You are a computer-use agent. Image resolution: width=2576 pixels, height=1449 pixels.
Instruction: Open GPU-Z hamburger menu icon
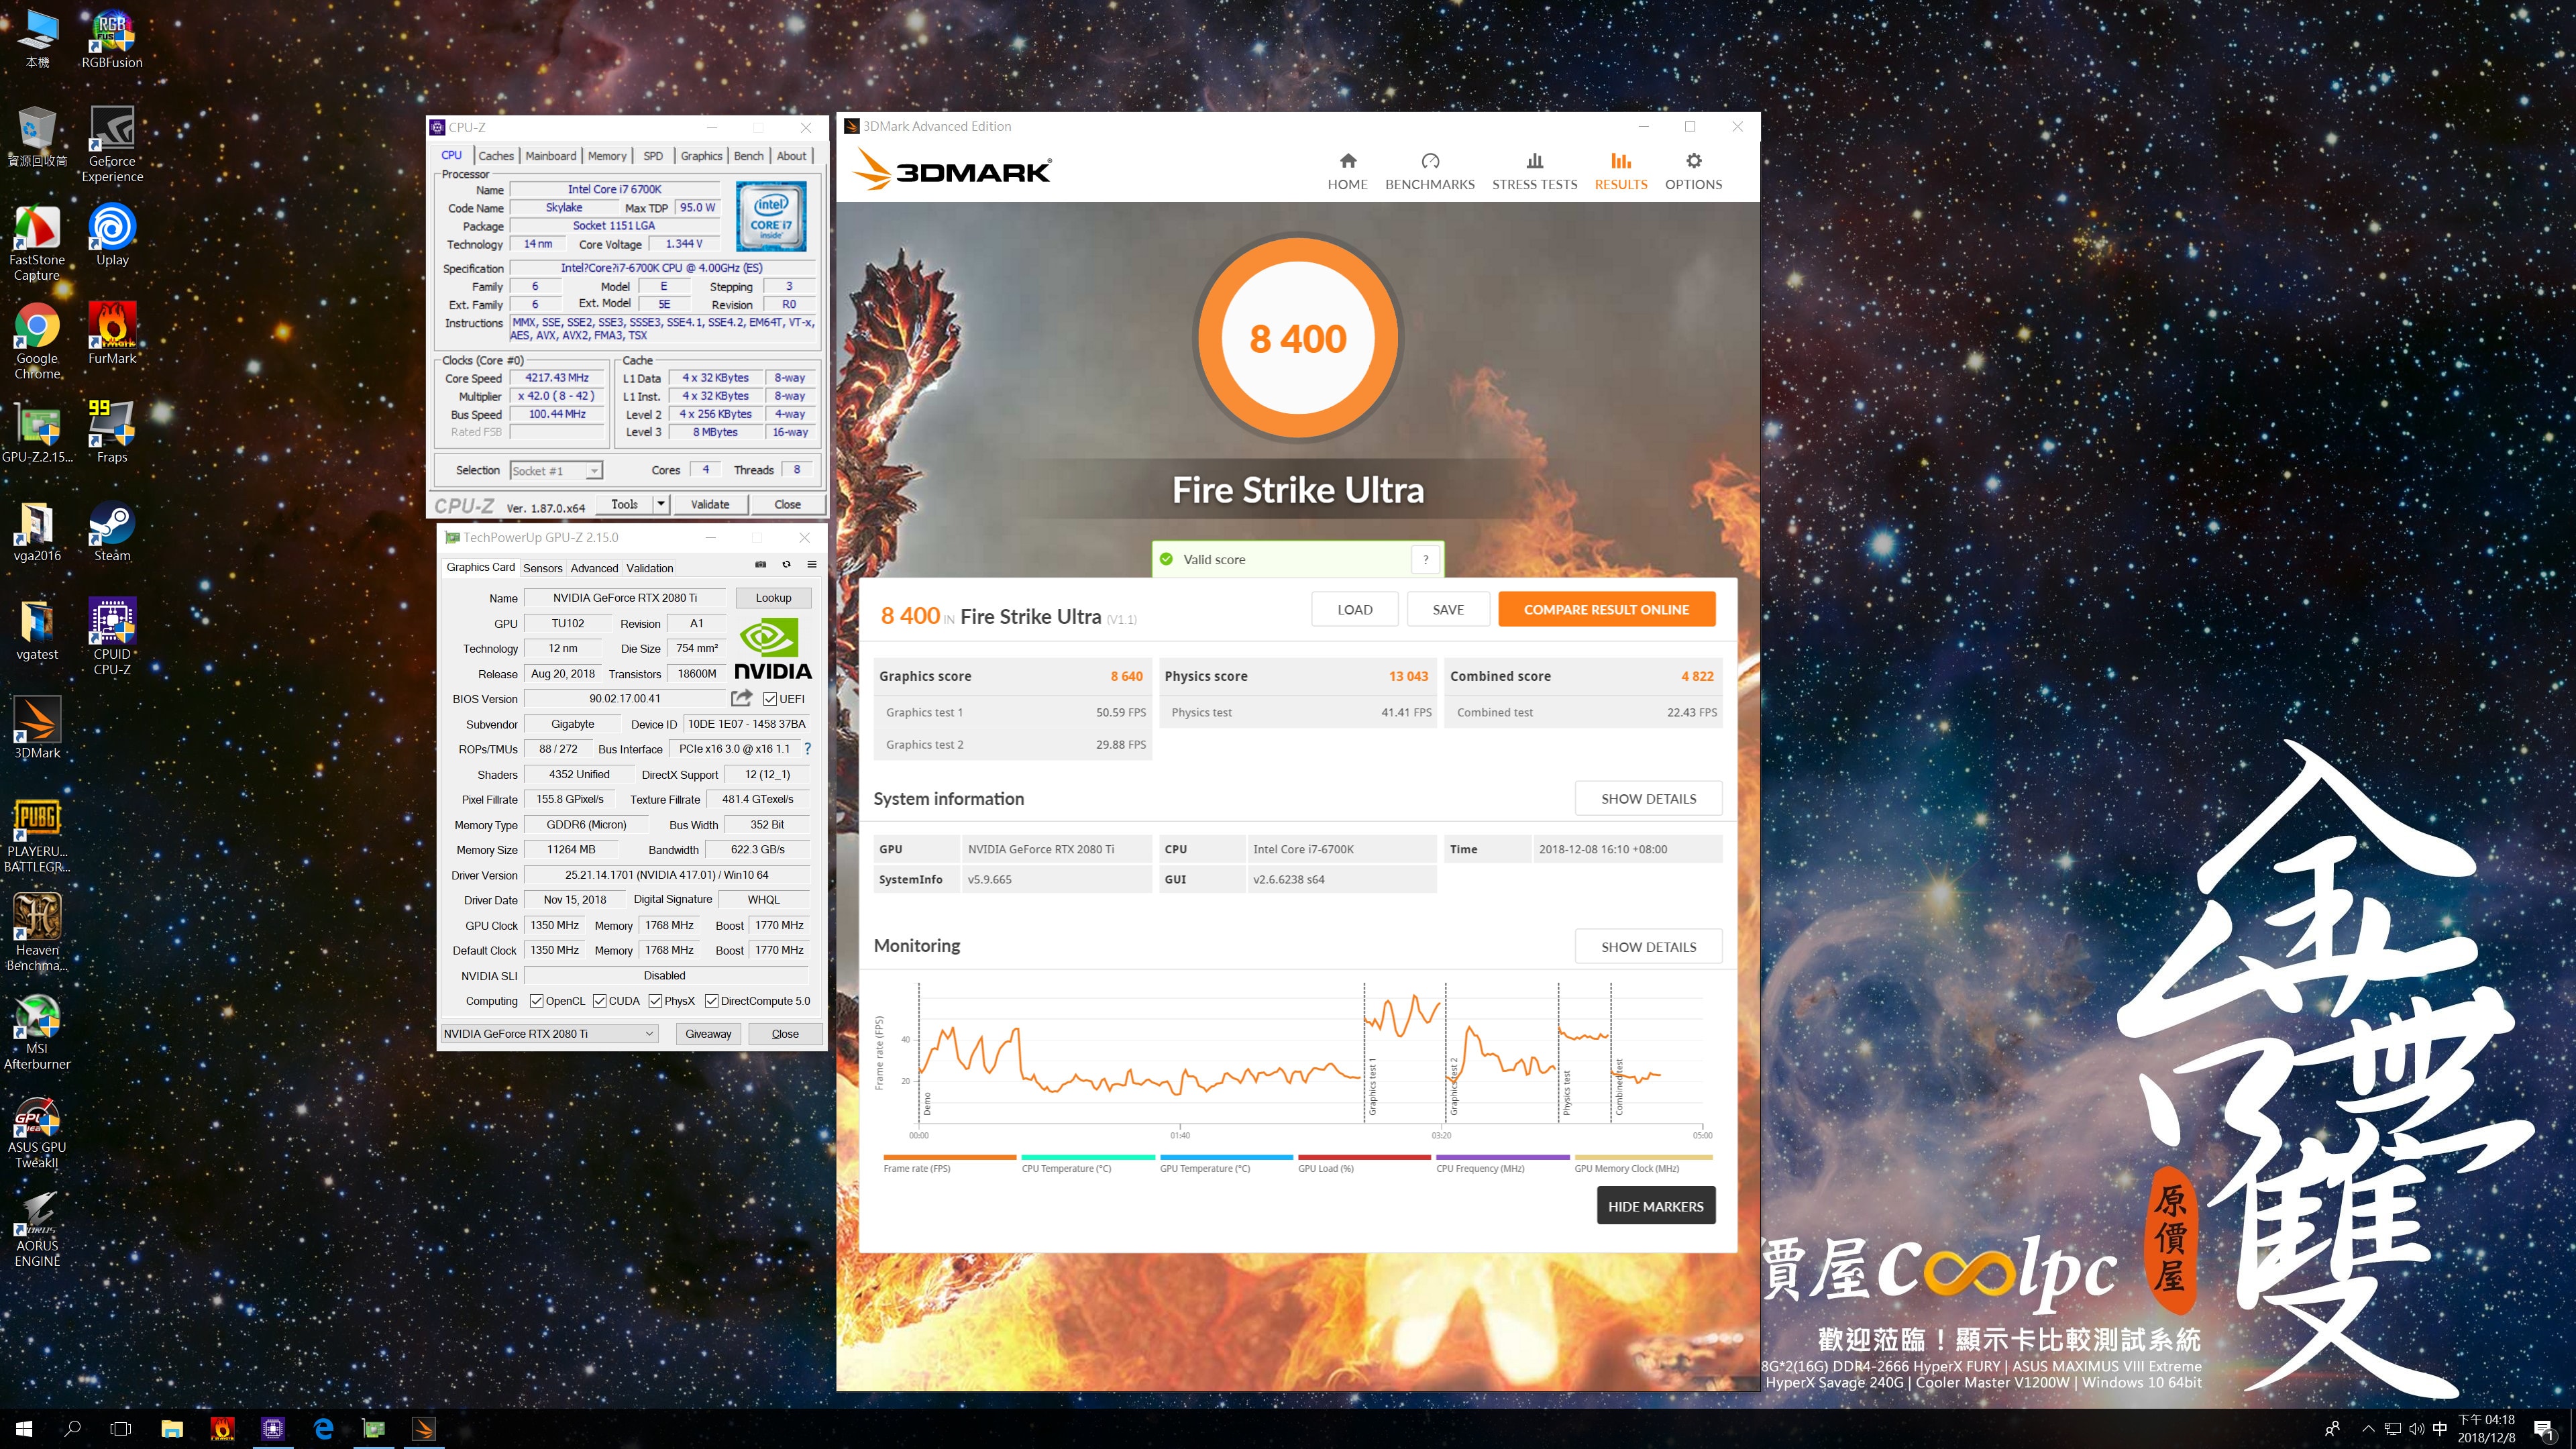click(812, 565)
